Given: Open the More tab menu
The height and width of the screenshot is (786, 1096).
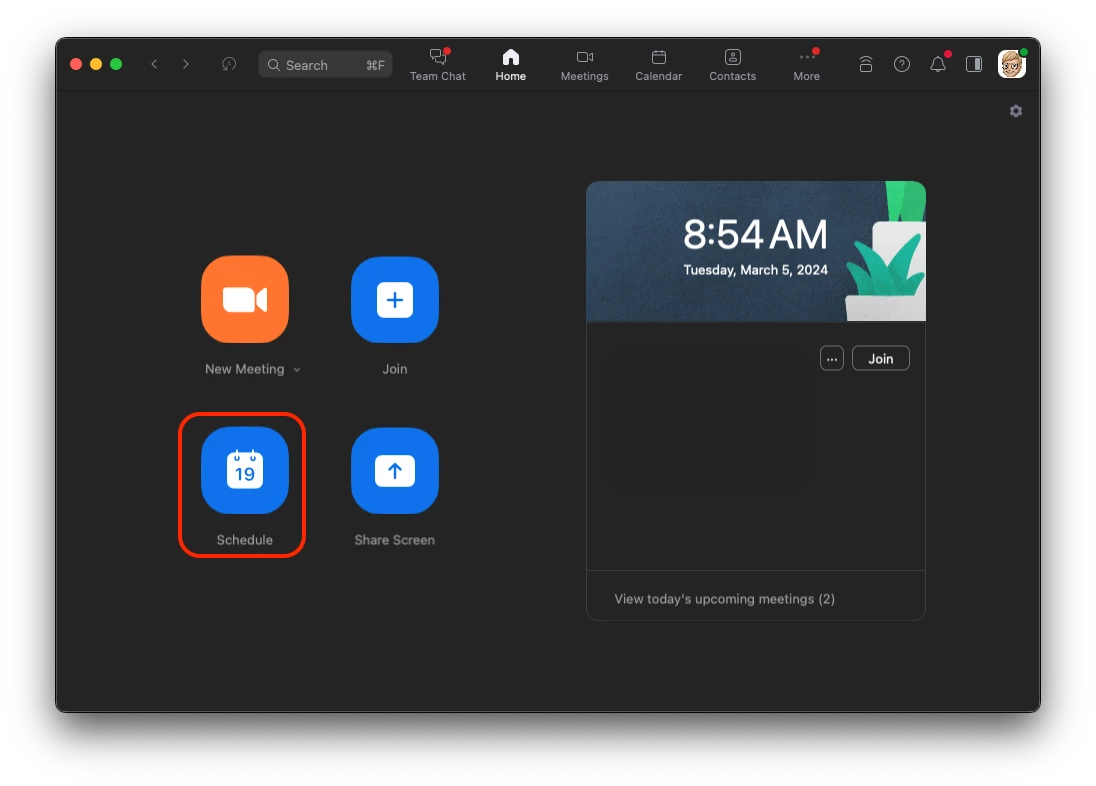Looking at the screenshot, I should (x=807, y=64).
